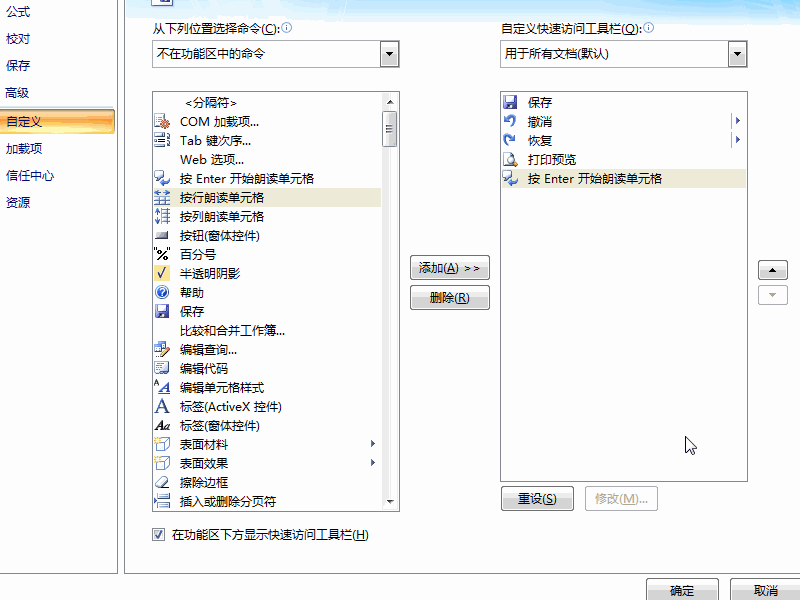
Task: Click the 恢复 redo icon in right list
Action: point(510,140)
